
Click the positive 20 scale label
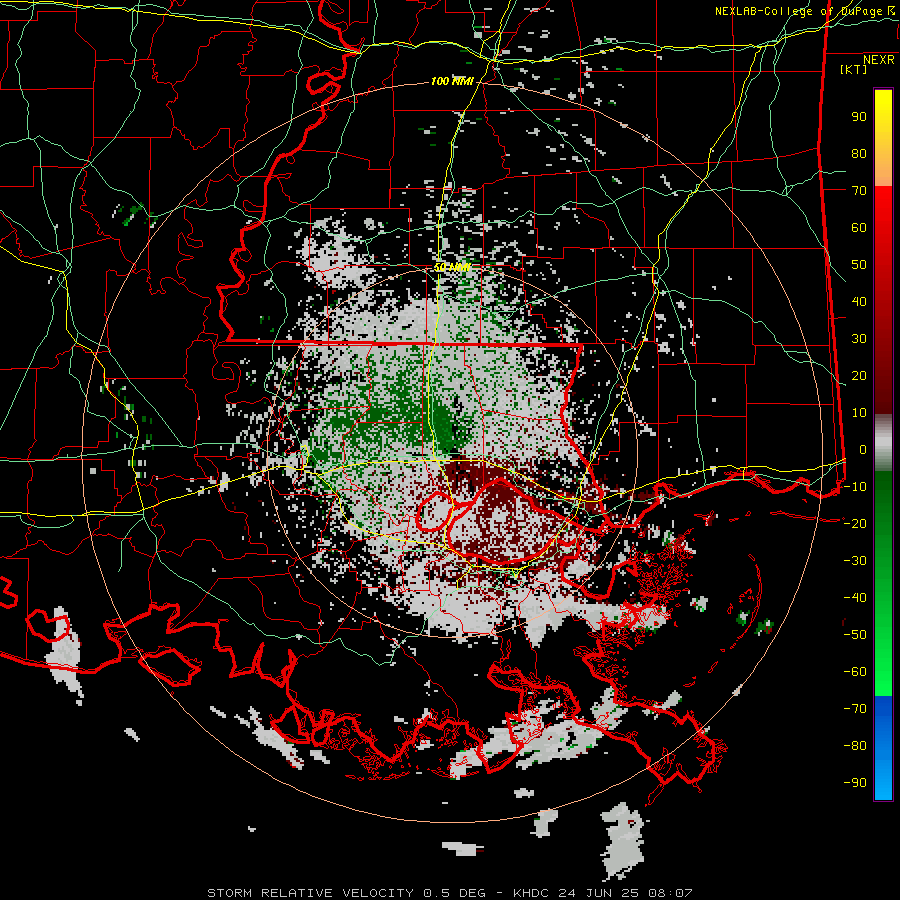point(859,375)
